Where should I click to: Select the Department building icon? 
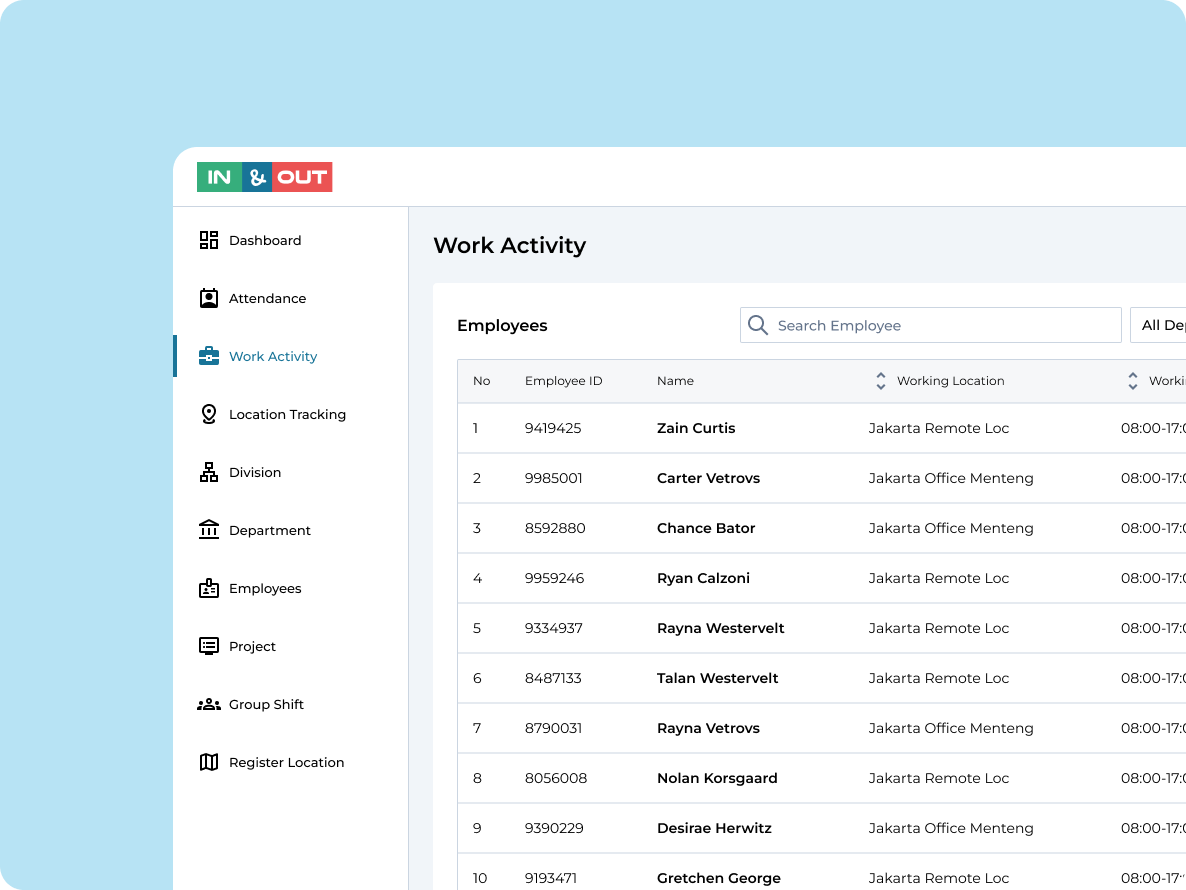(x=208, y=530)
